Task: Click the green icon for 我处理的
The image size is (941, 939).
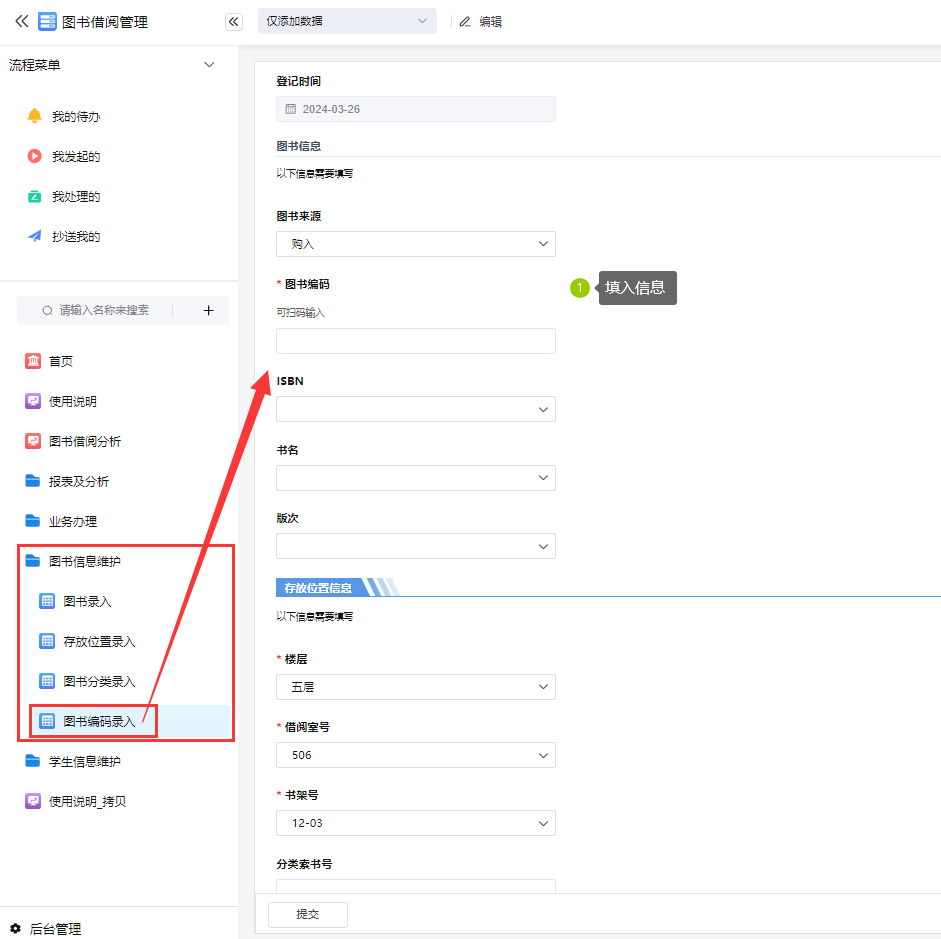Action: click(35, 196)
